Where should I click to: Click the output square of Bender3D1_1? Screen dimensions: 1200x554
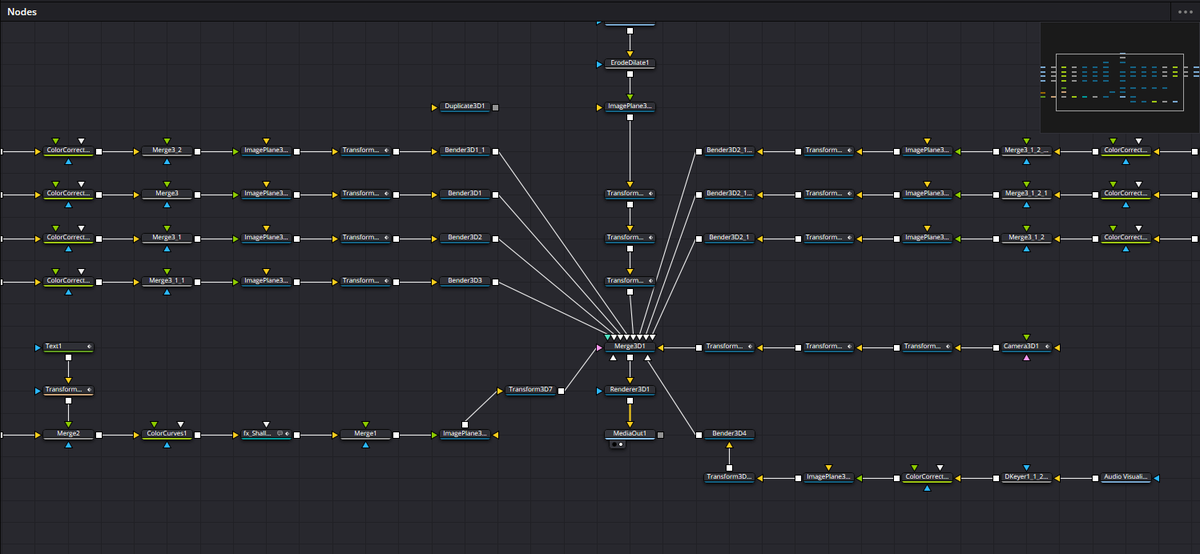coord(497,151)
